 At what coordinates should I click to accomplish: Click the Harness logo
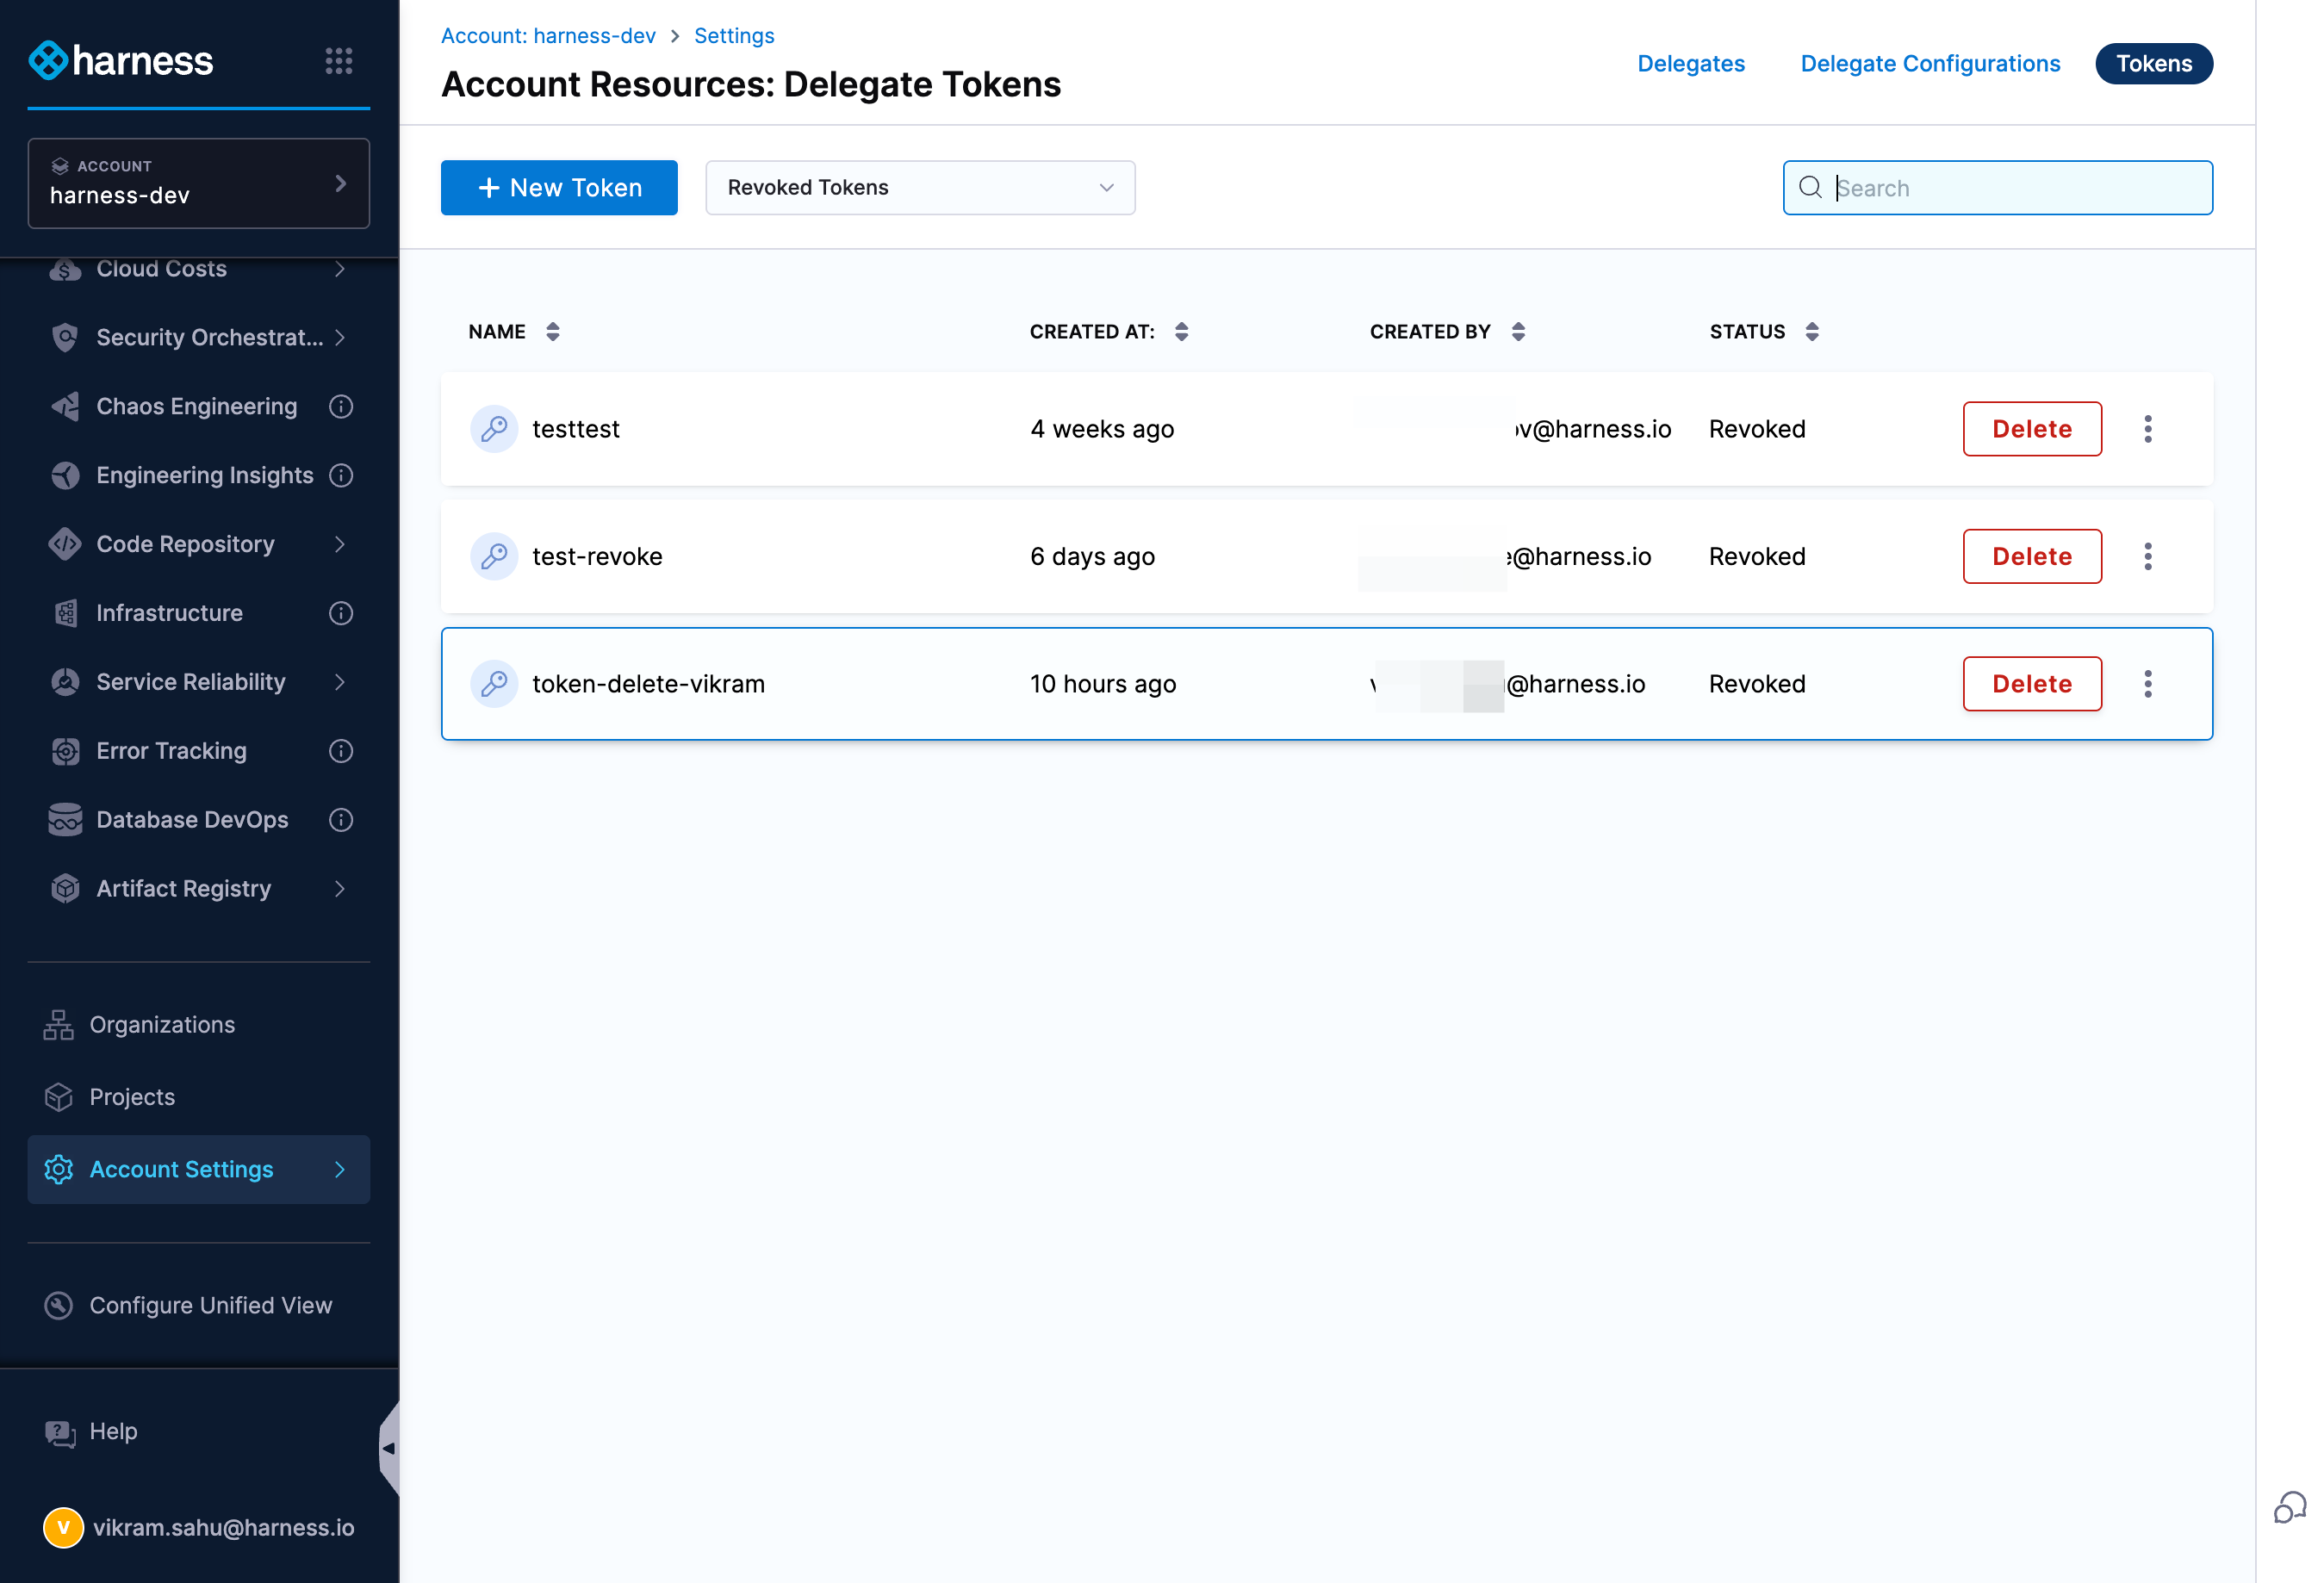point(121,61)
